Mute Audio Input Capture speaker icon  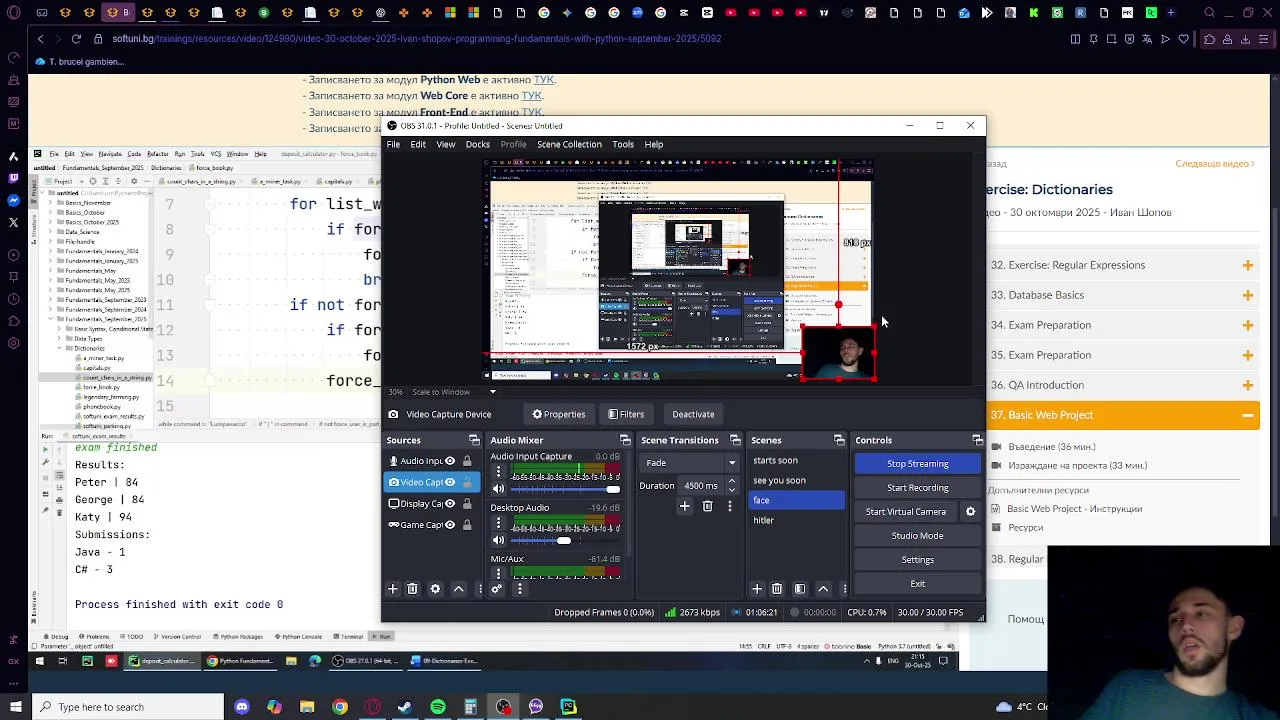pyautogui.click(x=498, y=489)
